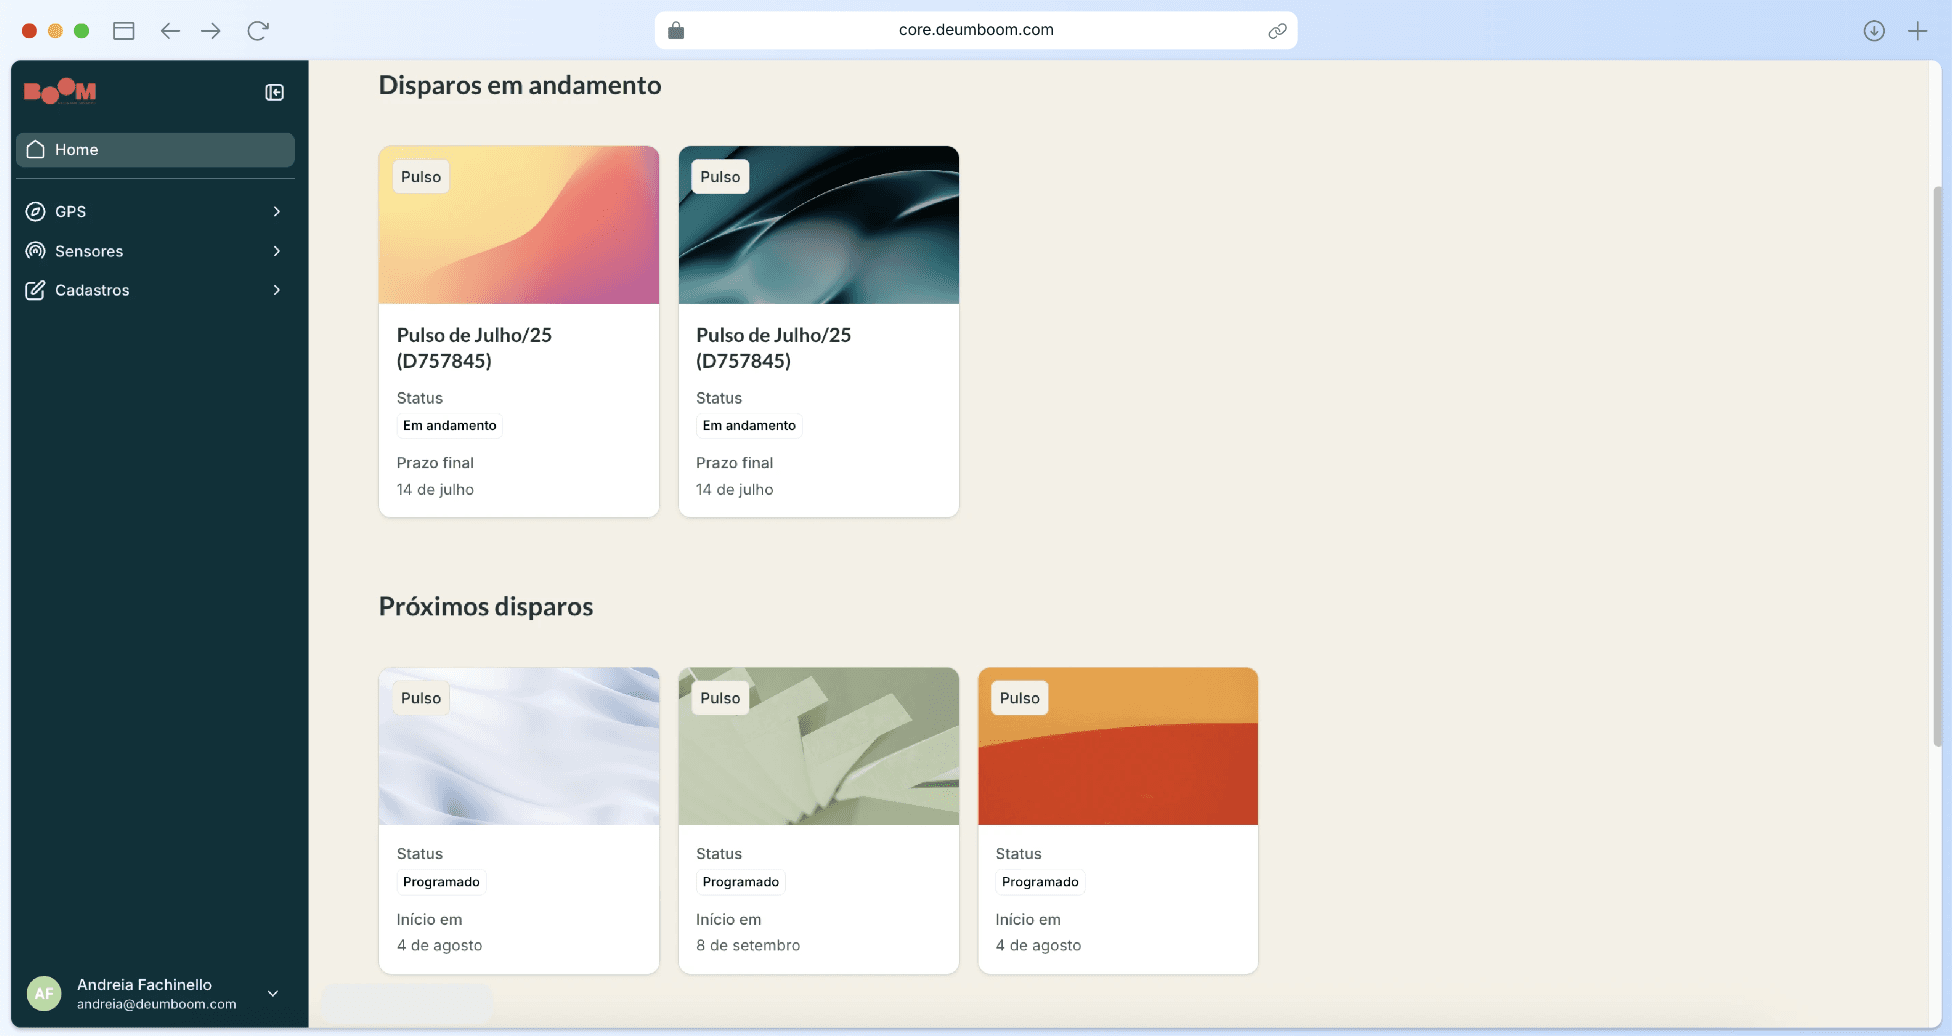Click the AF user avatar
The image size is (1952, 1036).
[44, 993]
